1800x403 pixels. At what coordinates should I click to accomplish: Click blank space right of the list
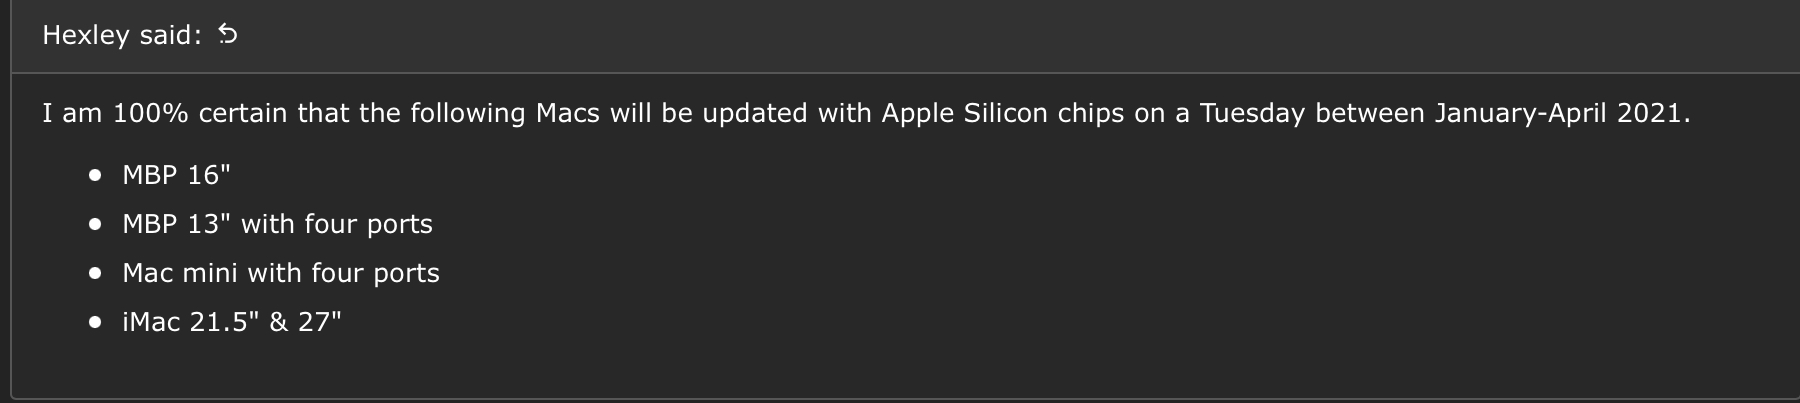click(1000, 250)
